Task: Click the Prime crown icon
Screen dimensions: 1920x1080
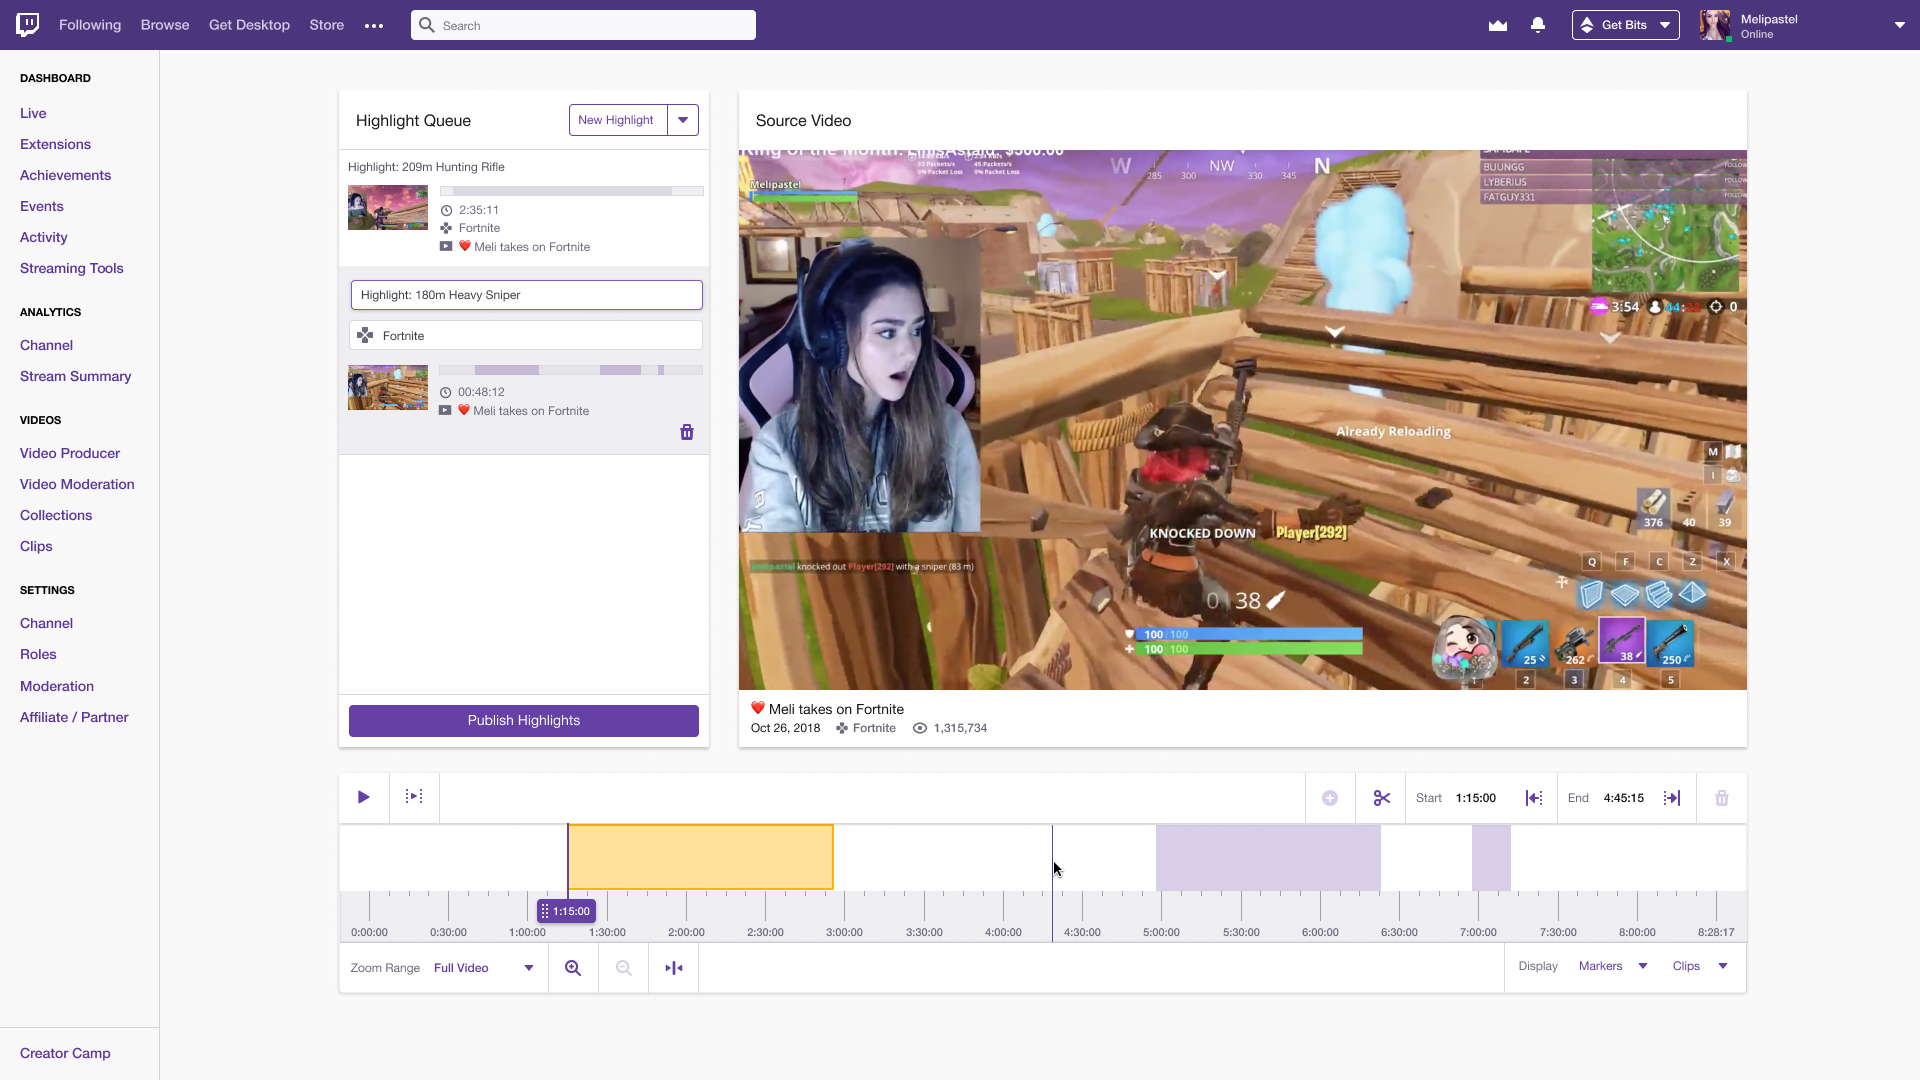Action: click(1498, 25)
